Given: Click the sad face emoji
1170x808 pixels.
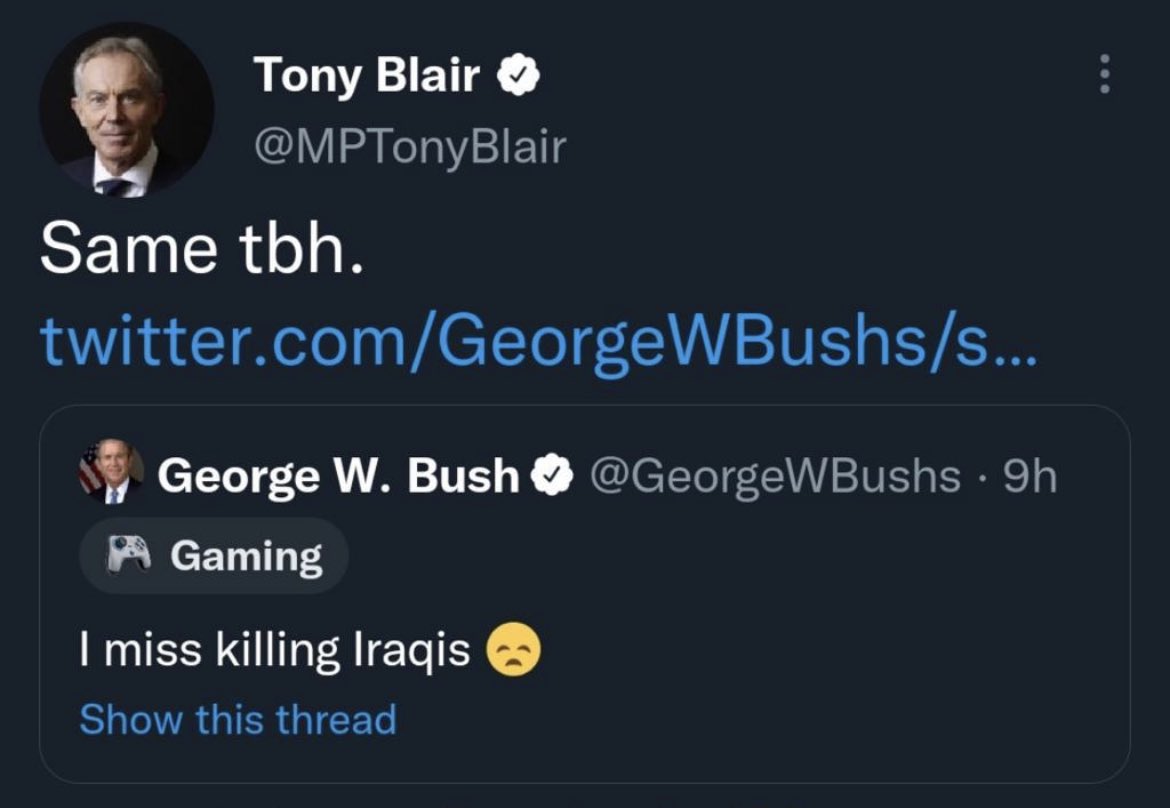Looking at the screenshot, I should point(513,649).
